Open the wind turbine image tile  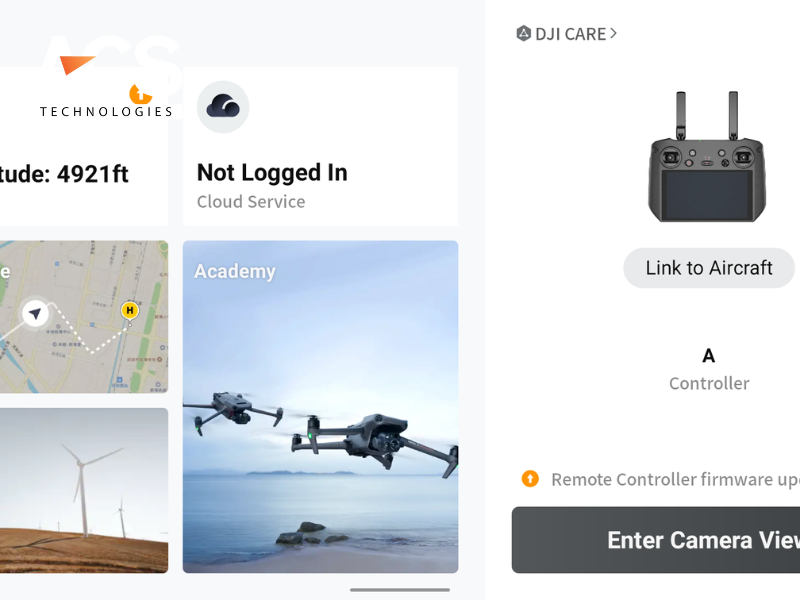click(84, 490)
